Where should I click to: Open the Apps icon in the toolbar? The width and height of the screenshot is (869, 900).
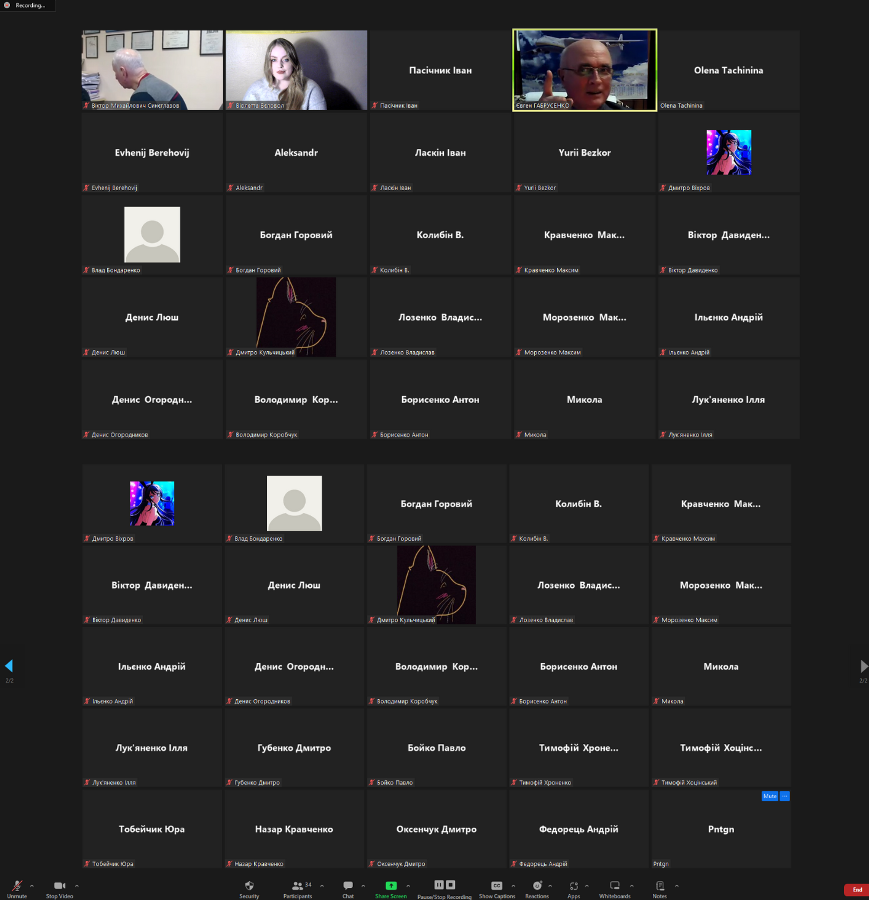[x=573, y=886]
